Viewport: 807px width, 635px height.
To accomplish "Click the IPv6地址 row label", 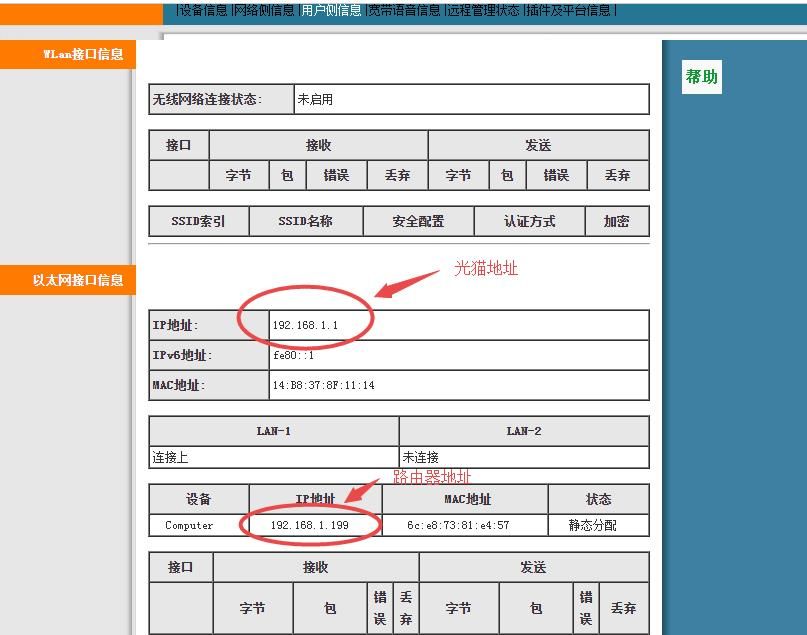I will tap(209, 355).
